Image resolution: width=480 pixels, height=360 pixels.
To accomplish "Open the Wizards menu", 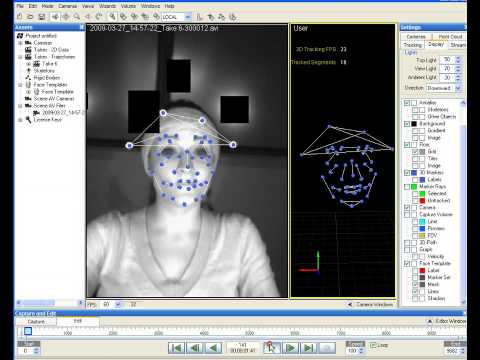I will click(107, 6).
